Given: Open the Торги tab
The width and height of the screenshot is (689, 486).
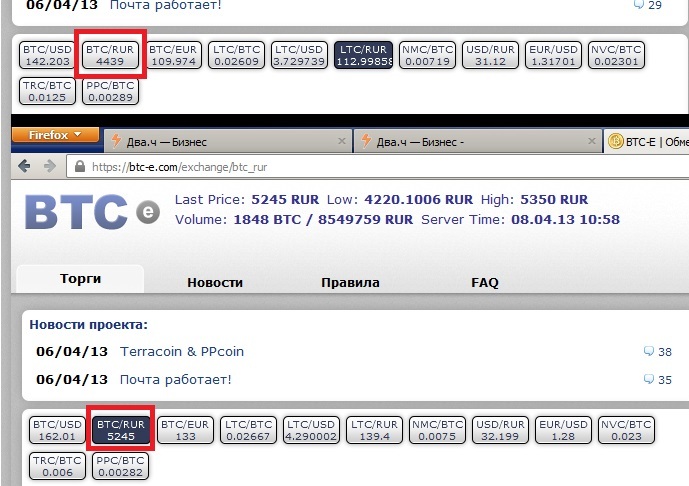Looking at the screenshot, I should (80, 279).
